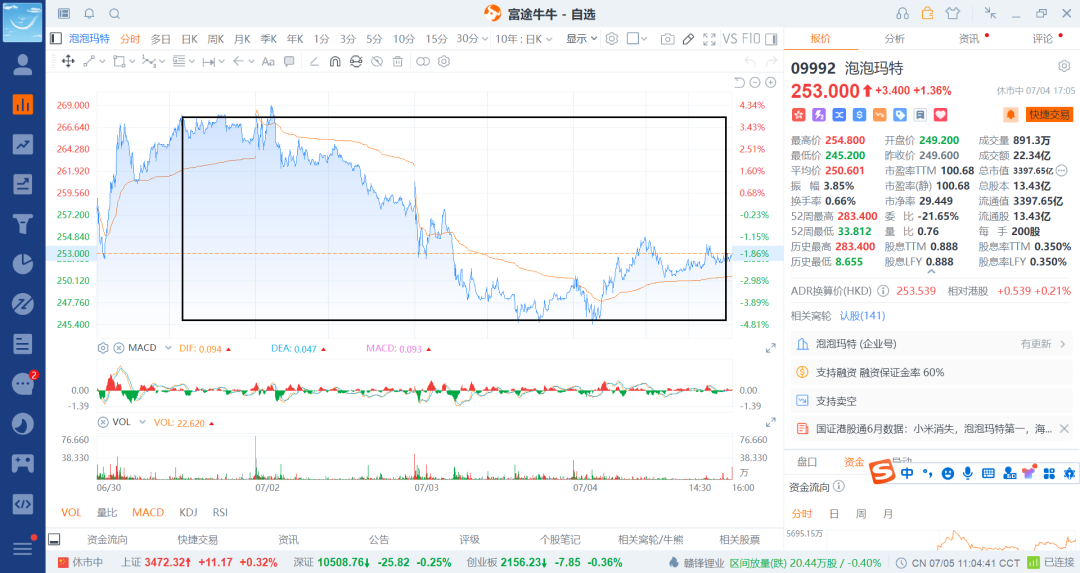Switch to the 分析 tab

pos(895,39)
